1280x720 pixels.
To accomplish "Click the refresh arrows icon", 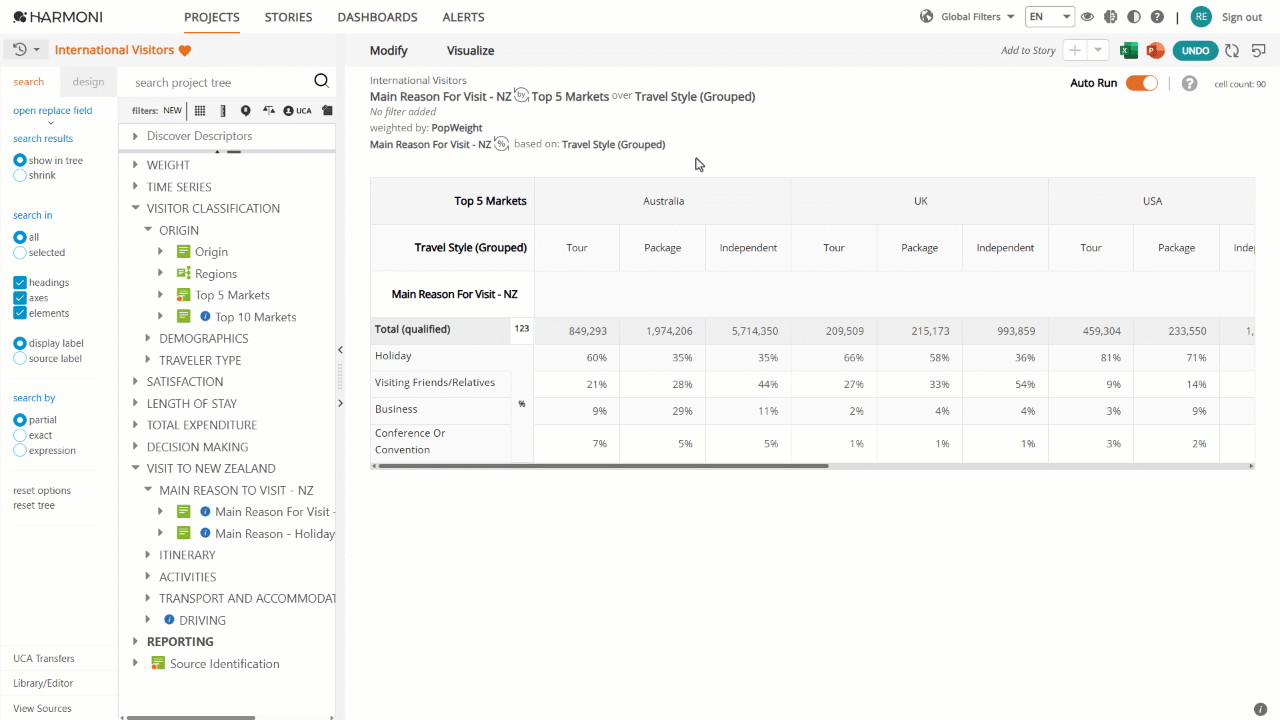I will tap(1232, 51).
